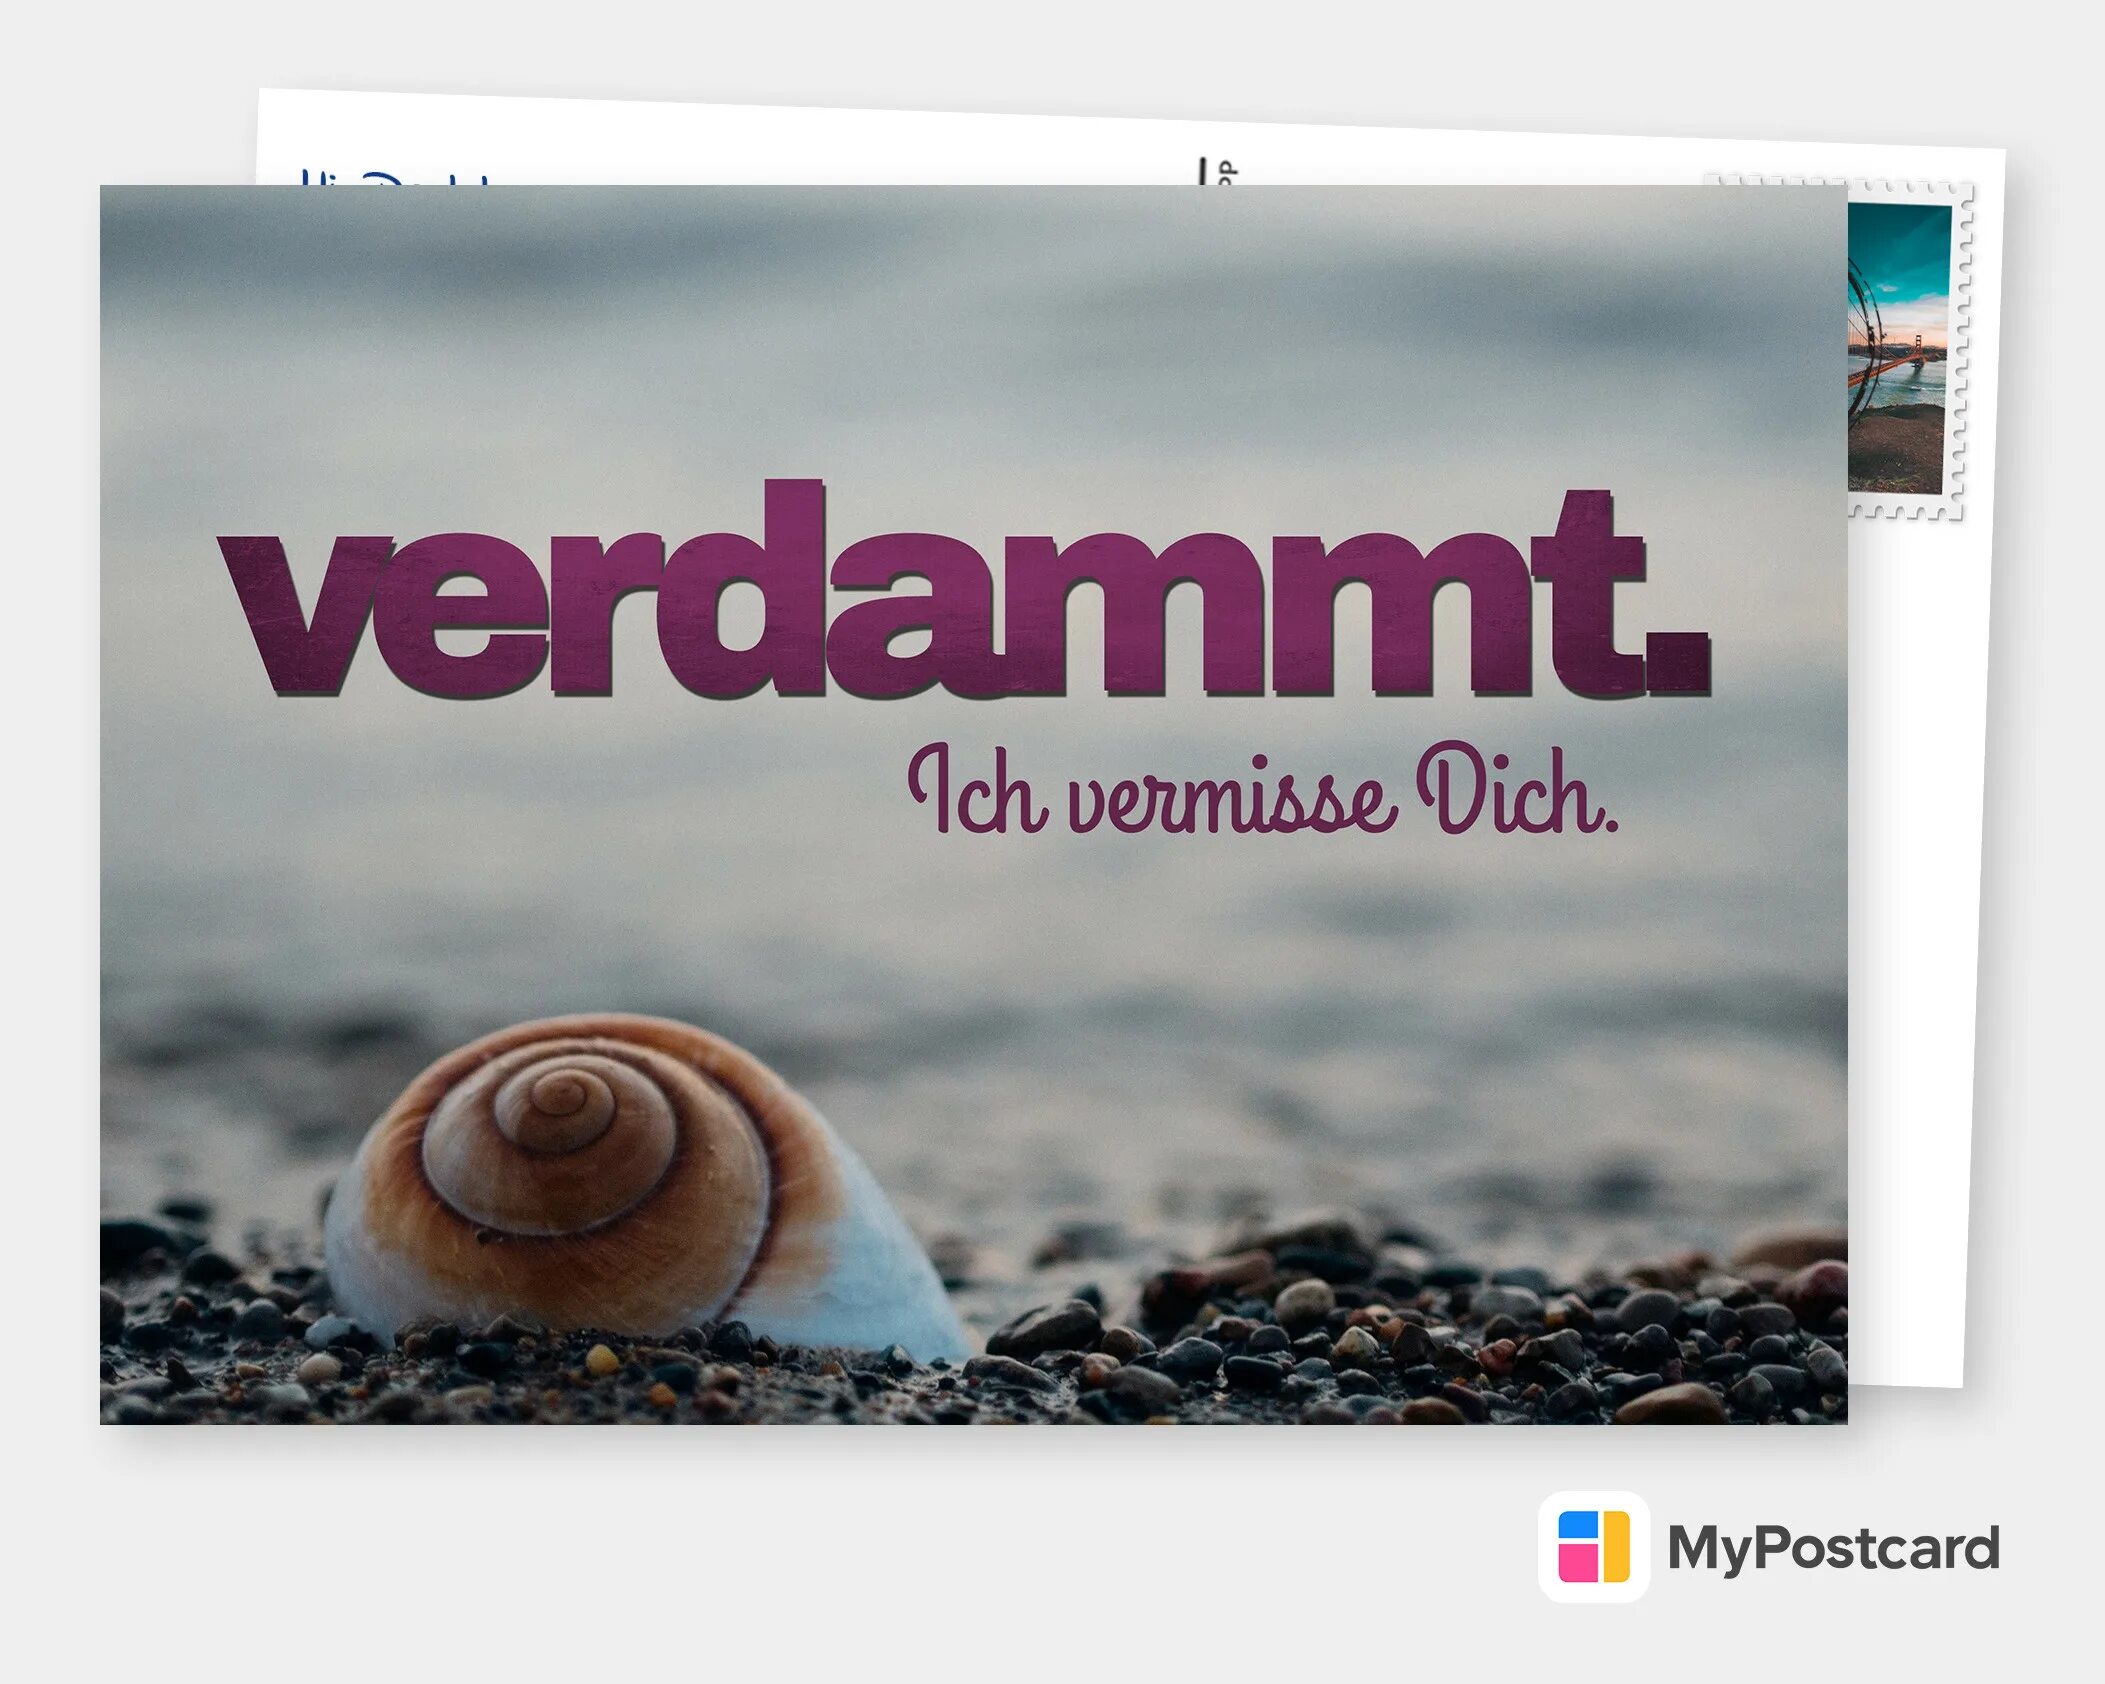Click the yellow rectangle in the logo
Screen dimensions: 2105x1684
coord(1616,1547)
